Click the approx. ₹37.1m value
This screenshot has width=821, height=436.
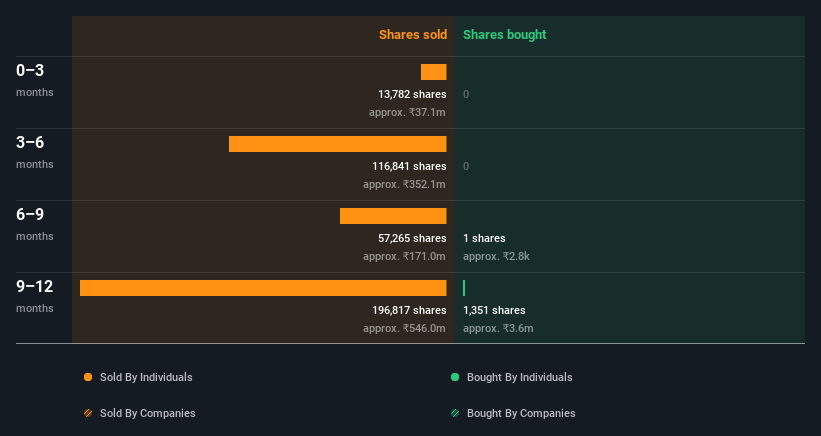point(407,113)
